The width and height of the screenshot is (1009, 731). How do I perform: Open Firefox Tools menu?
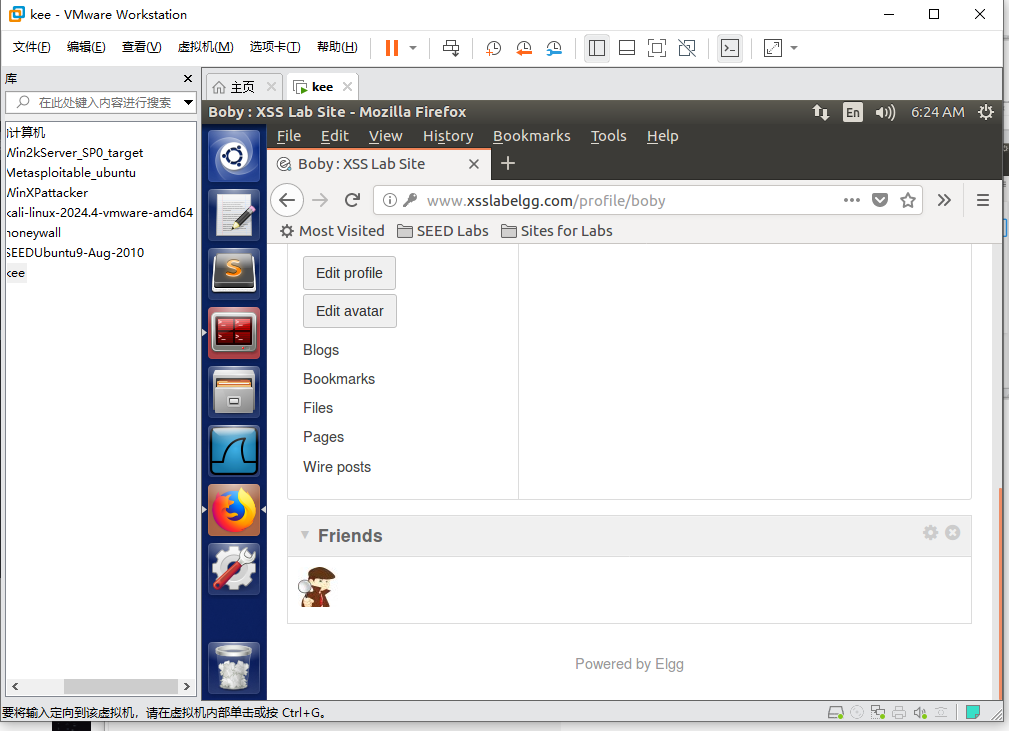click(608, 136)
